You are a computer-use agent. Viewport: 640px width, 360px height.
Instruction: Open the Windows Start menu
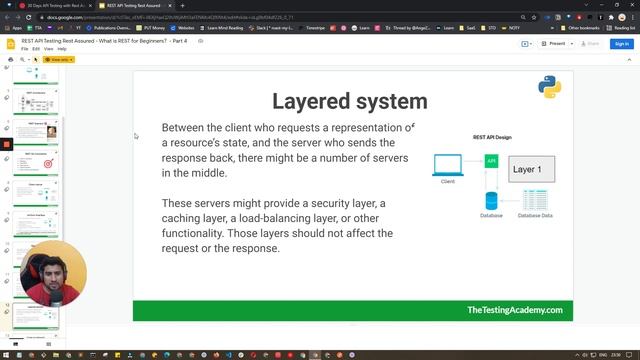[6, 355]
